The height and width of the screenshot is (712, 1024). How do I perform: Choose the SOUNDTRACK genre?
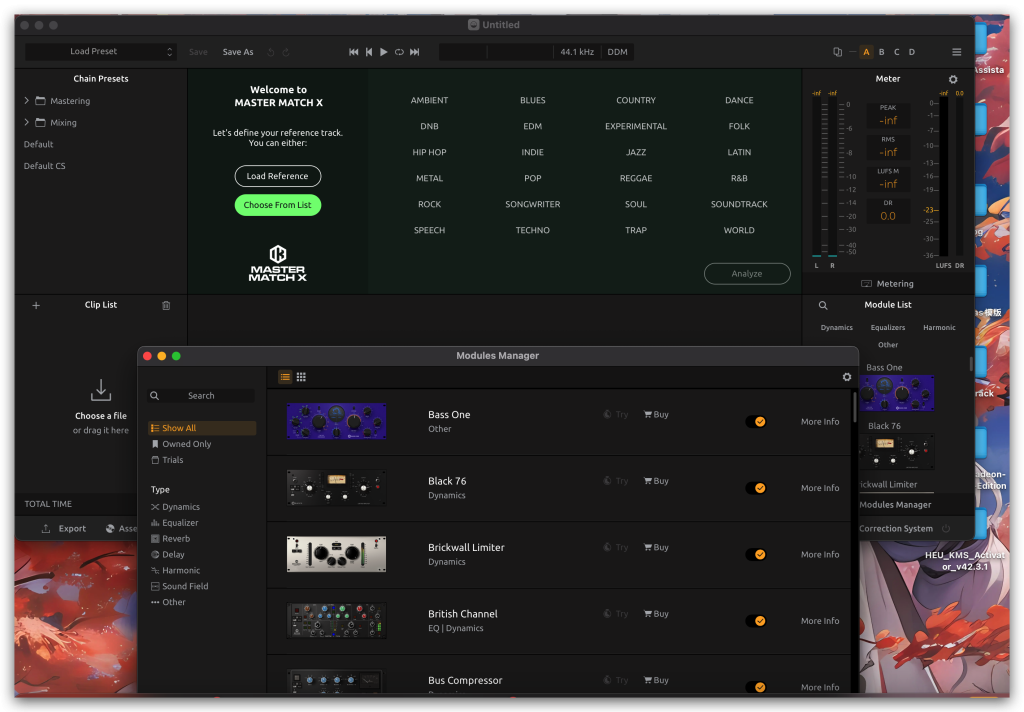tap(739, 204)
